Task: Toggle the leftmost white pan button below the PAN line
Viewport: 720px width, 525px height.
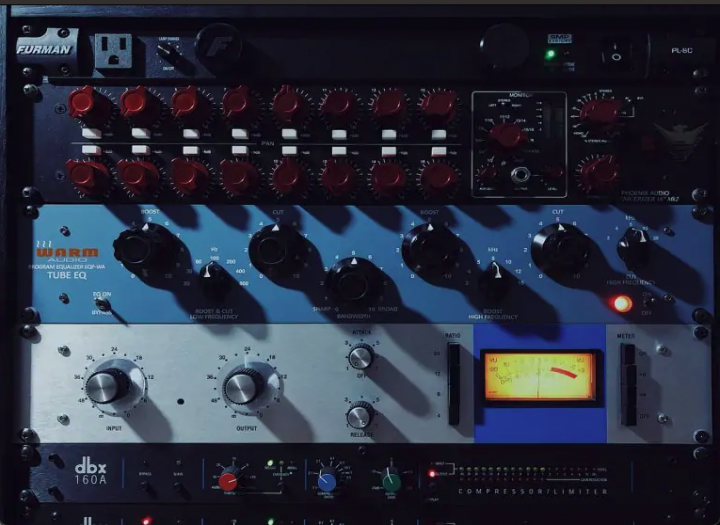Action: [x=91, y=150]
